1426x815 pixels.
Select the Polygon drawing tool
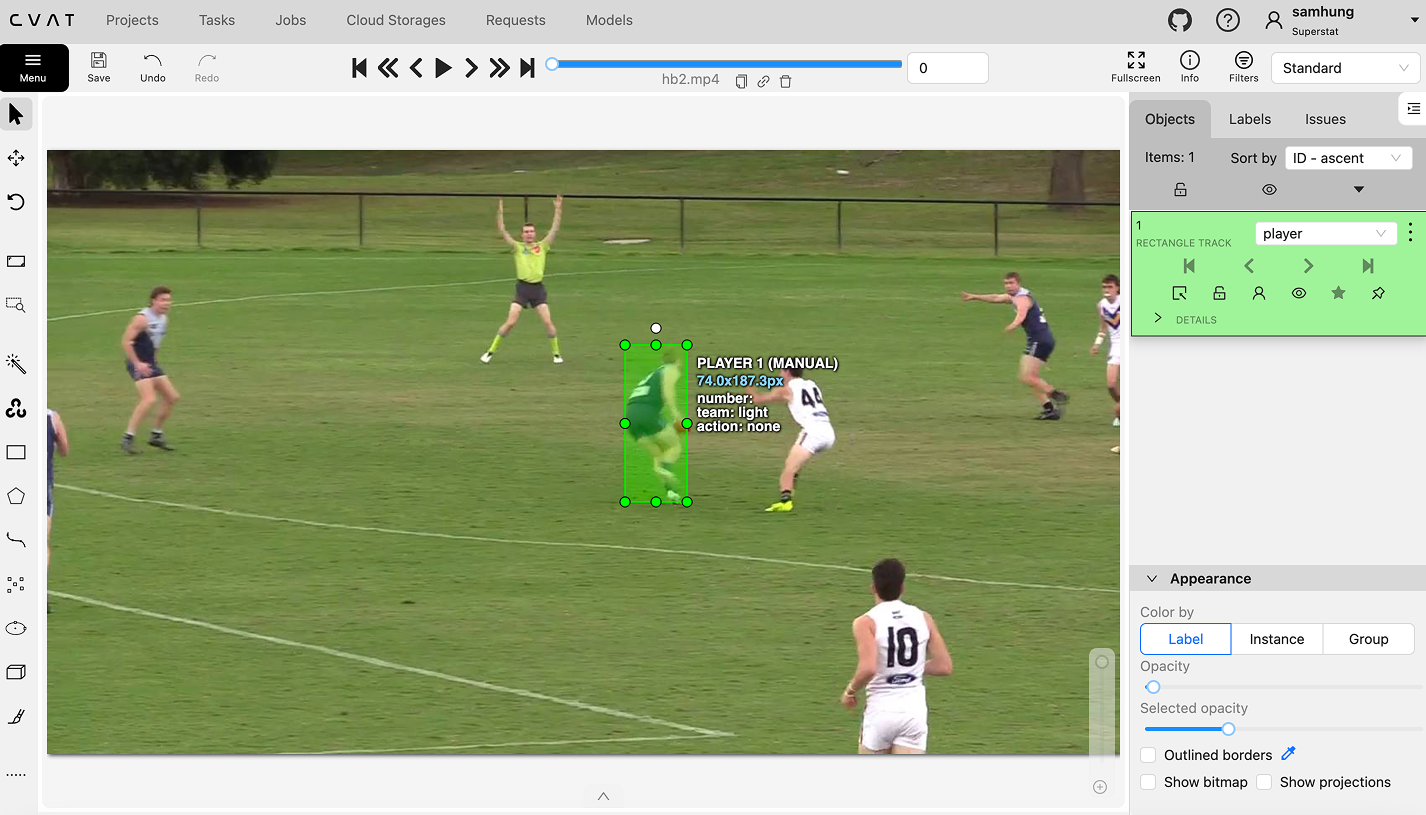[x=16, y=496]
